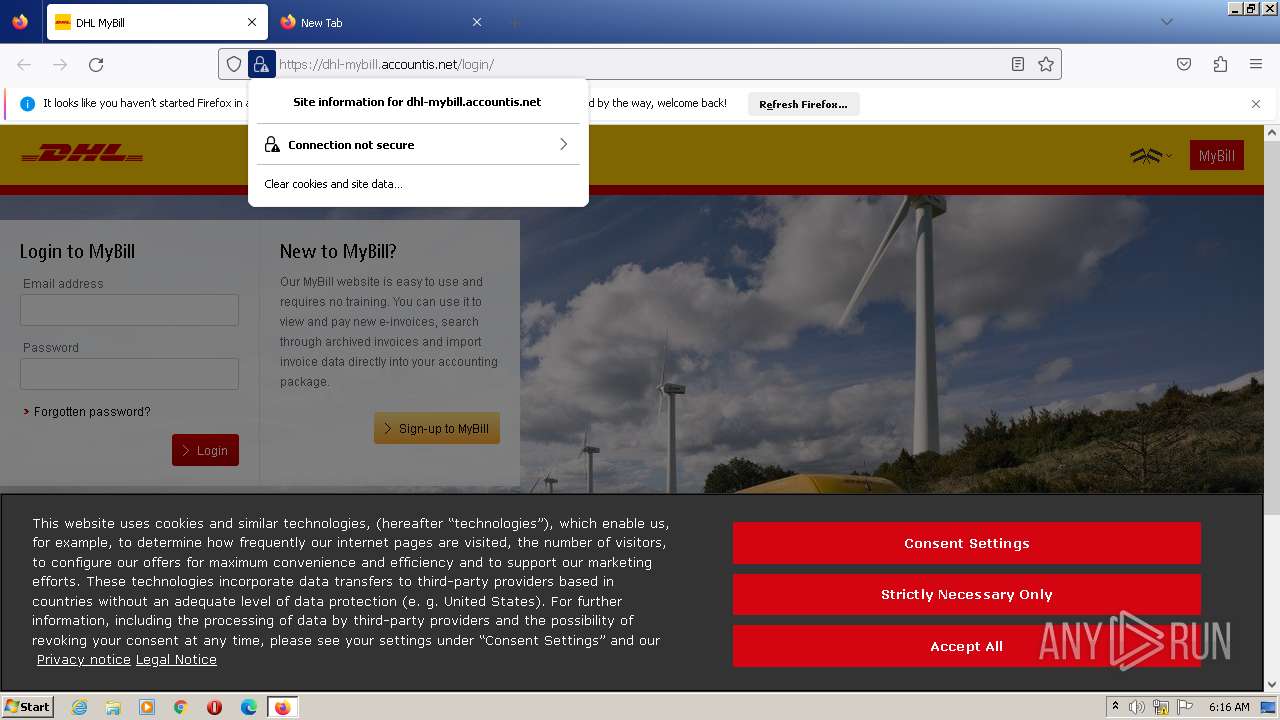Viewport: 1280px width, 720px height.
Task: Open a new tab with plus button
Action: (514, 22)
